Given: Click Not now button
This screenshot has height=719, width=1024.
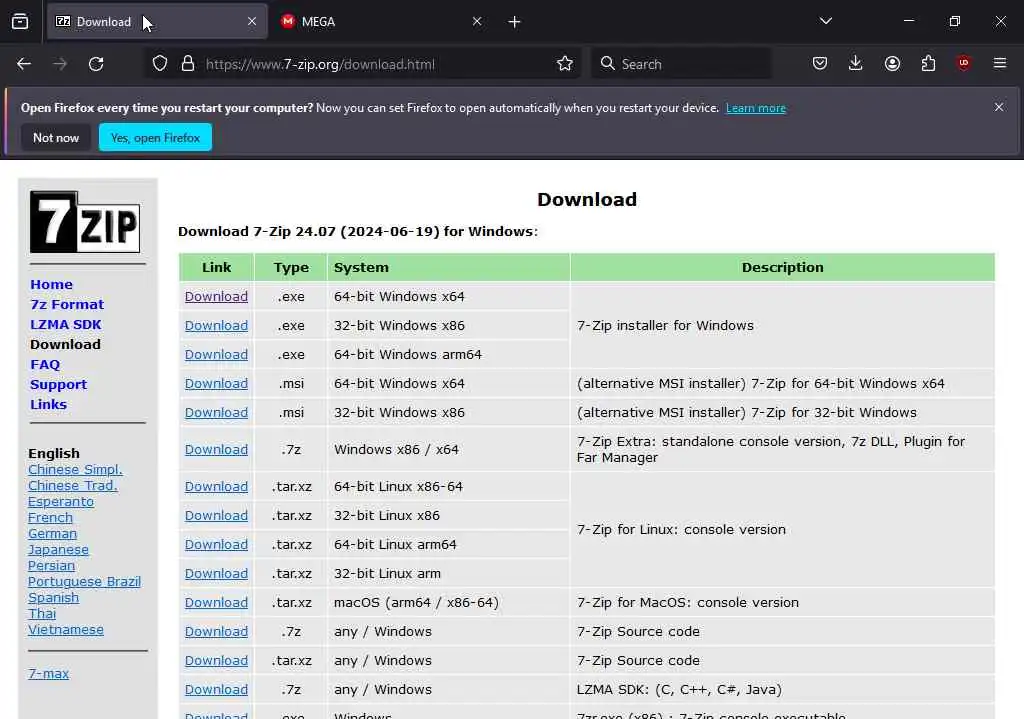Looking at the screenshot, I should [x=56, y=138].
